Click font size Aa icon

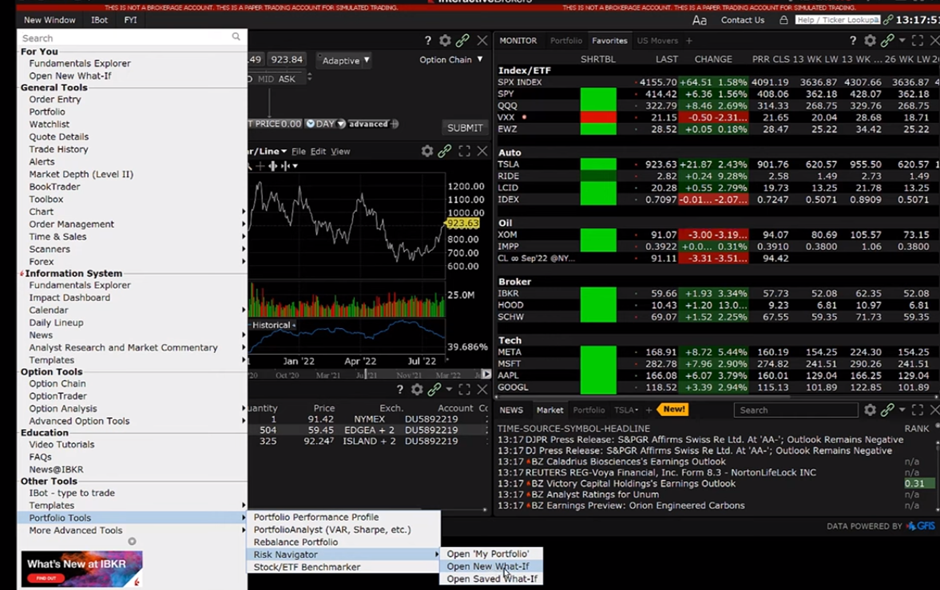pyautogui.click(x=699, y=20)
